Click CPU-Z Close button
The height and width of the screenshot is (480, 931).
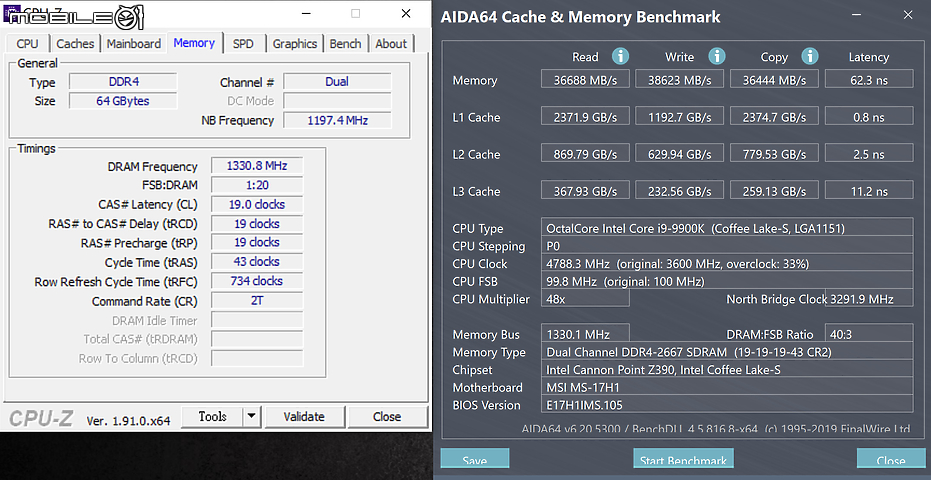[x=387, y=417]
